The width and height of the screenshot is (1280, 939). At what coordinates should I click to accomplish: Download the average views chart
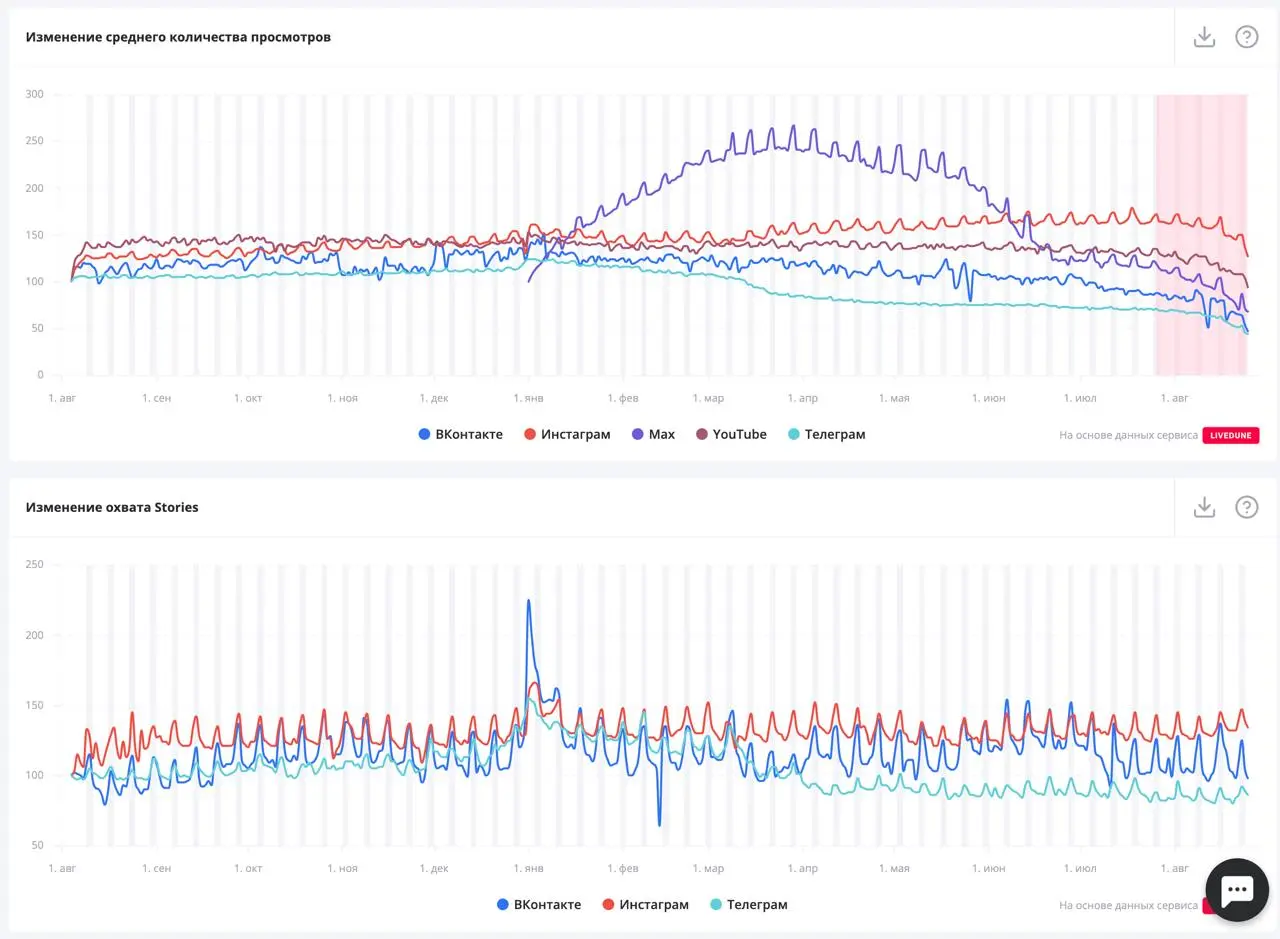1204,37
